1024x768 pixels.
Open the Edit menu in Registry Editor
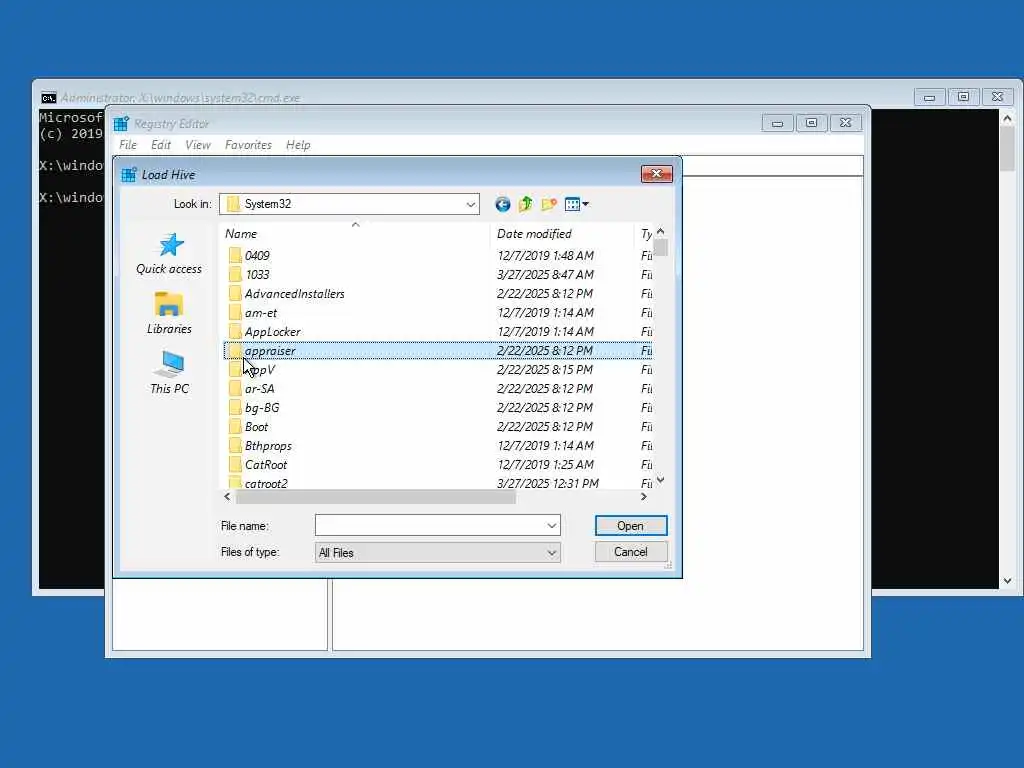(x=161, y=145)
